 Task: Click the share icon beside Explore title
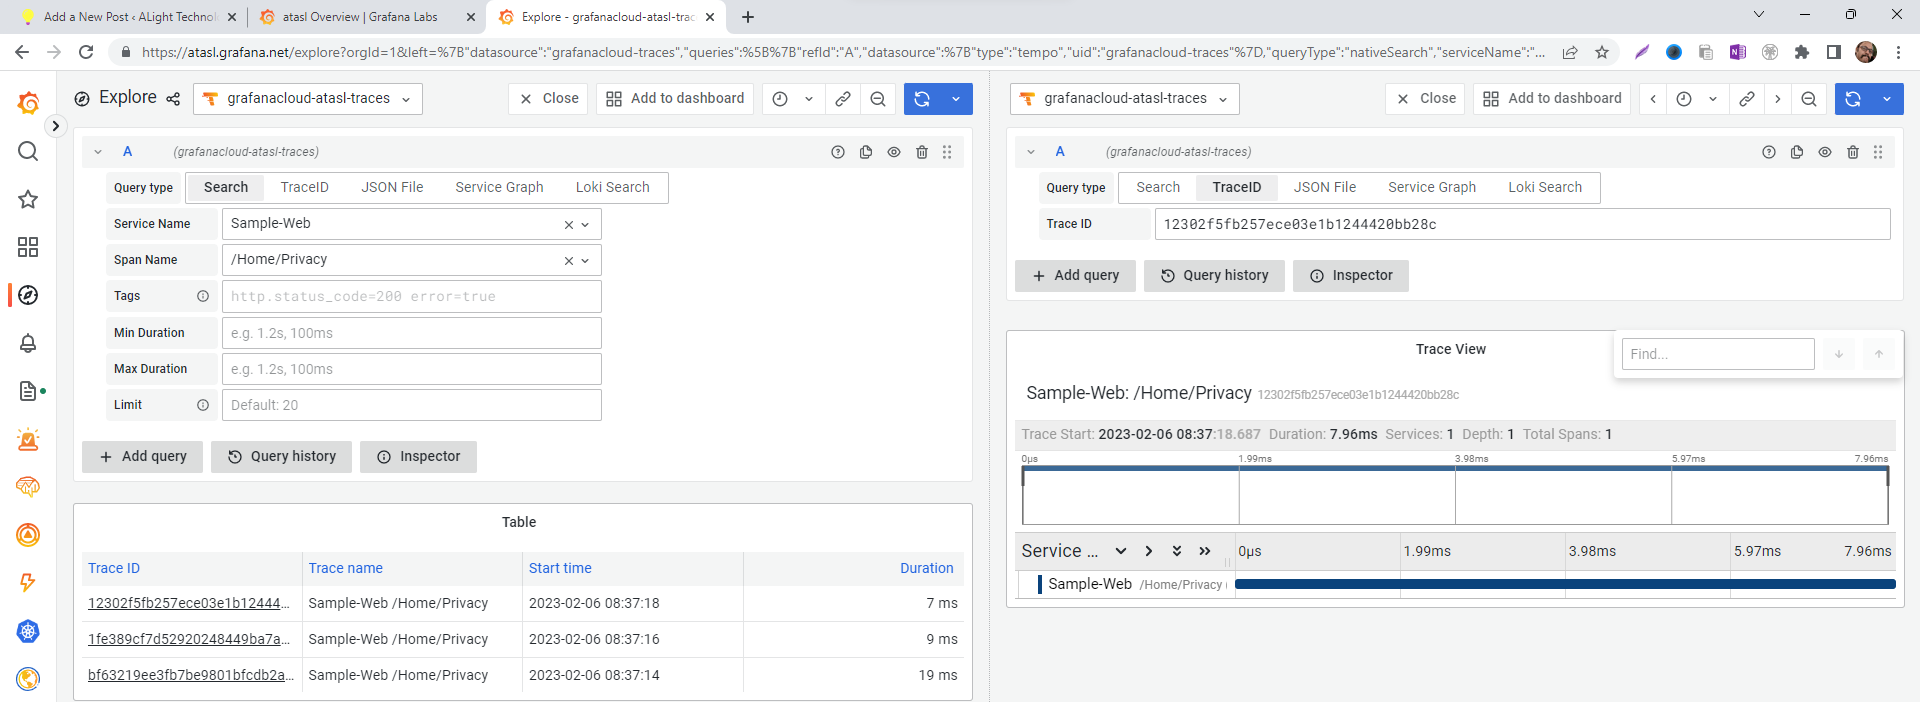coord(173,99)
